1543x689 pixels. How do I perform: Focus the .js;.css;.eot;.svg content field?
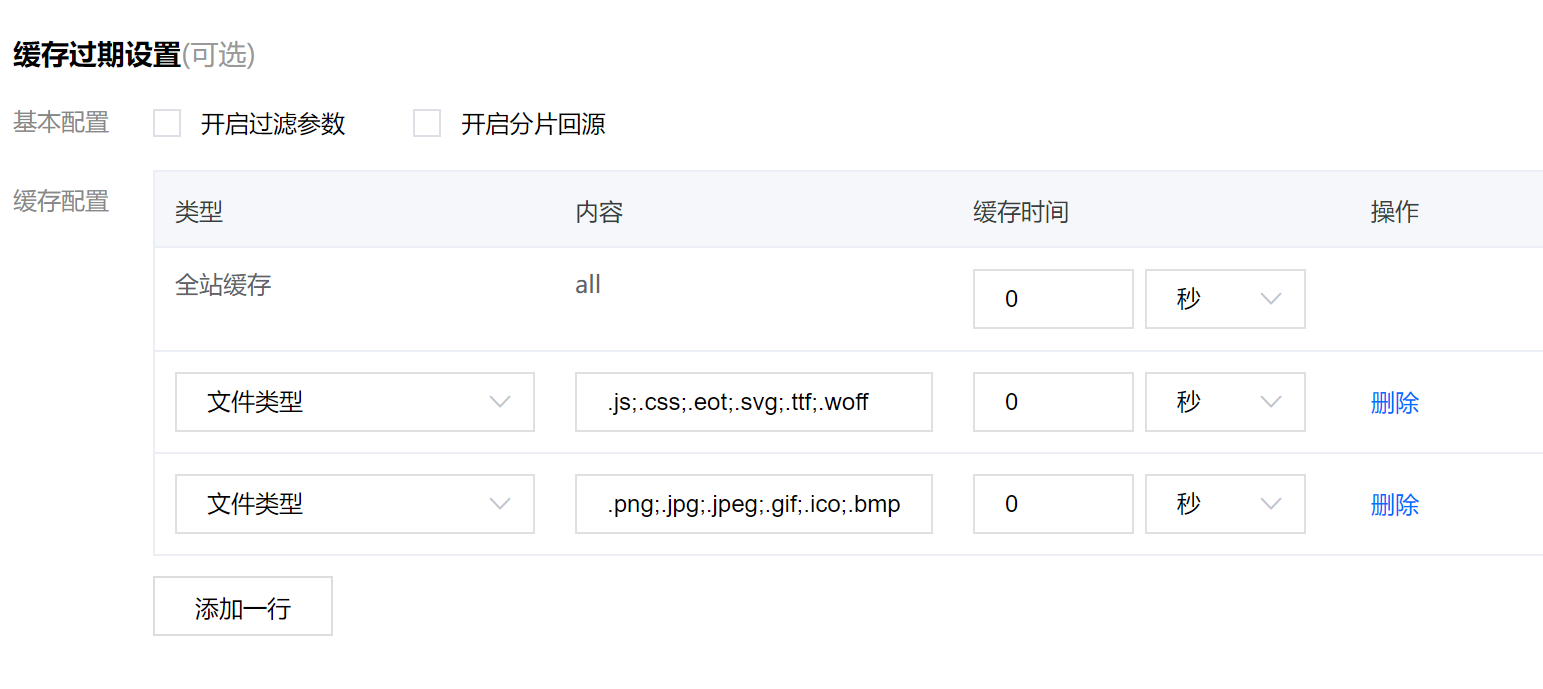coord(754,402)
